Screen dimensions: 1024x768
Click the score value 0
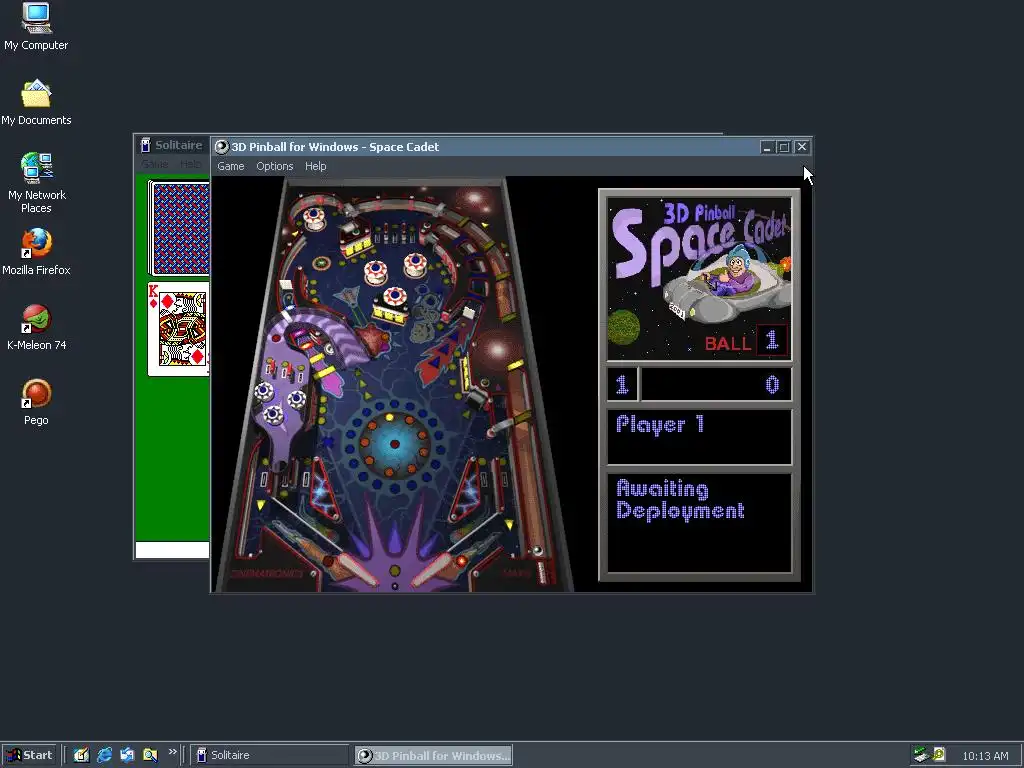click(772, 384)
